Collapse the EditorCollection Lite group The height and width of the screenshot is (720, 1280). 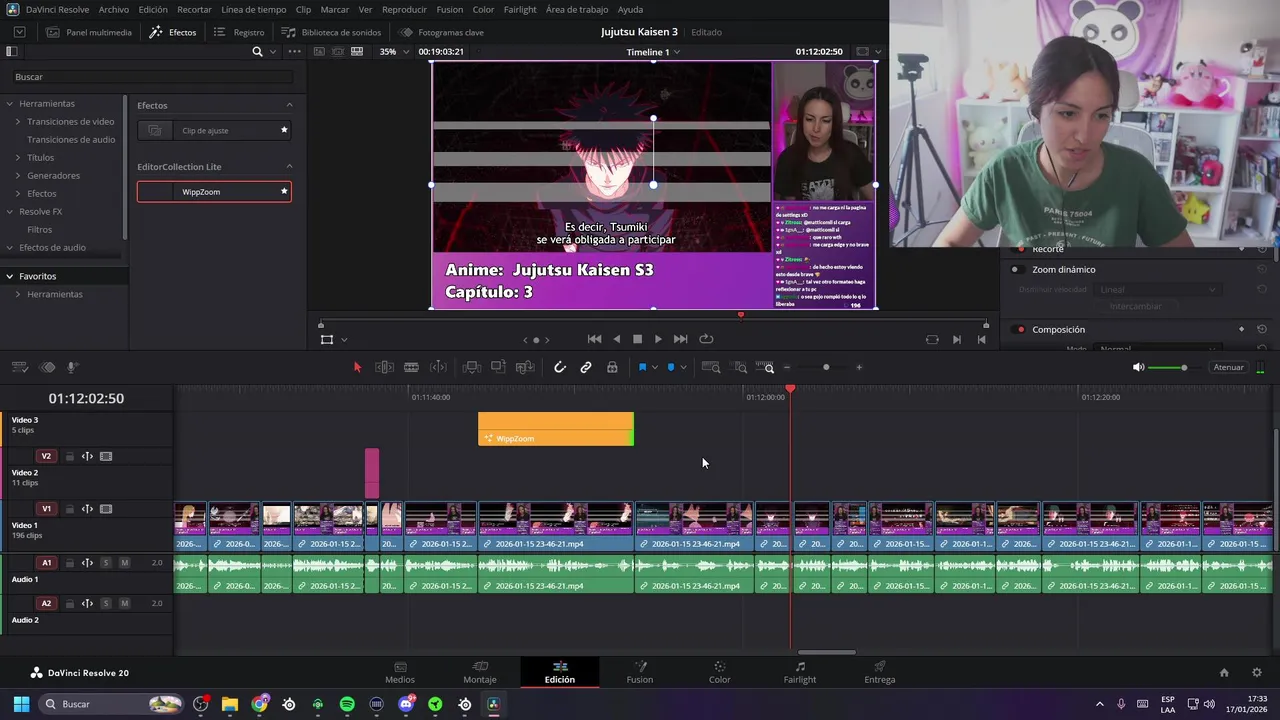pyautogui.click(x=290, y=166)
